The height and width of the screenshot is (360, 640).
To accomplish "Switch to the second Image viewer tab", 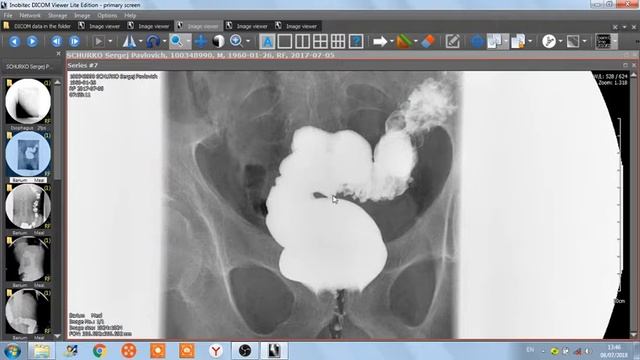I will coord(149,26).
